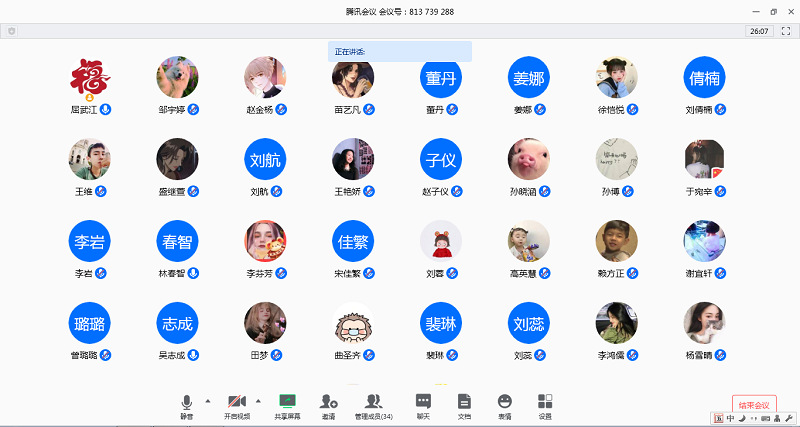
Task: Click the microphone icon next to 刘航
Action: (280, 191)
